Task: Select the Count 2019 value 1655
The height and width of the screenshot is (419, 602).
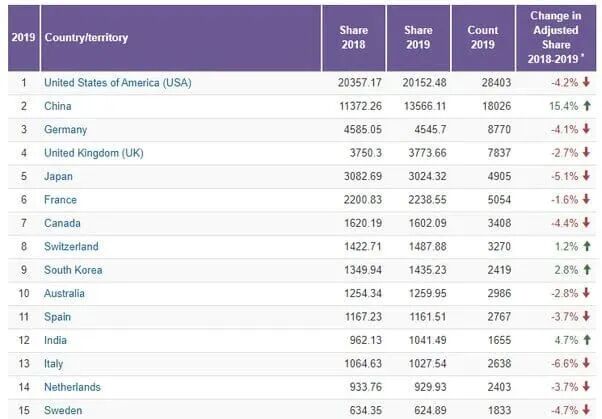Action: pos(499,340)
